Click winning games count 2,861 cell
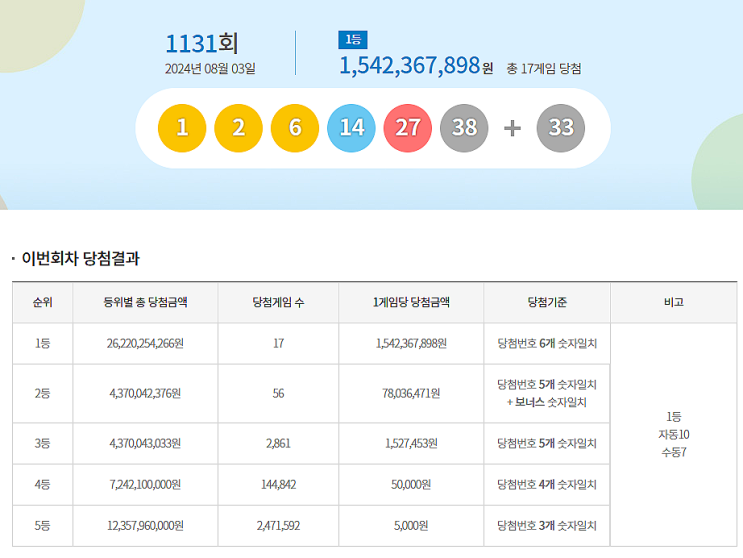 [278, 444]
